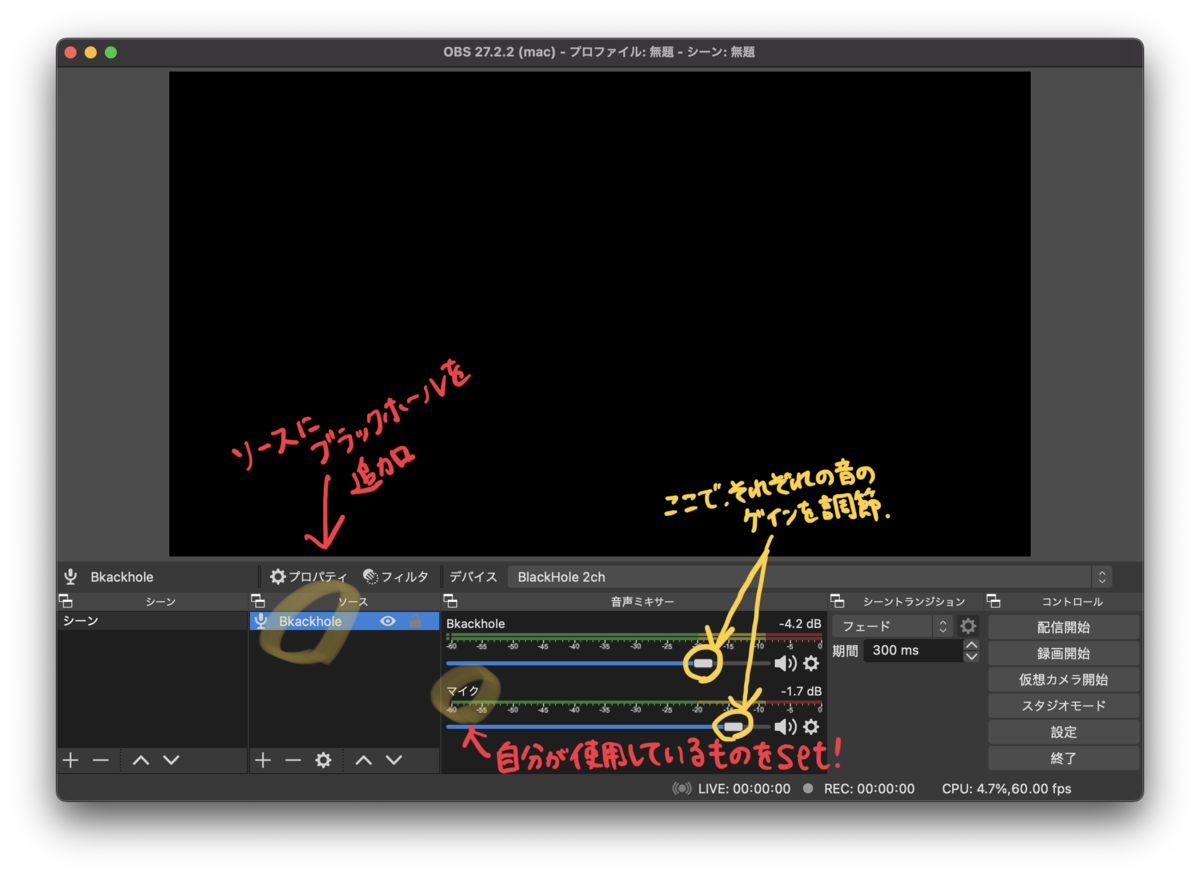Click the LIVE broadcast status icon
1200x876 pixels.
click(682, 788)
